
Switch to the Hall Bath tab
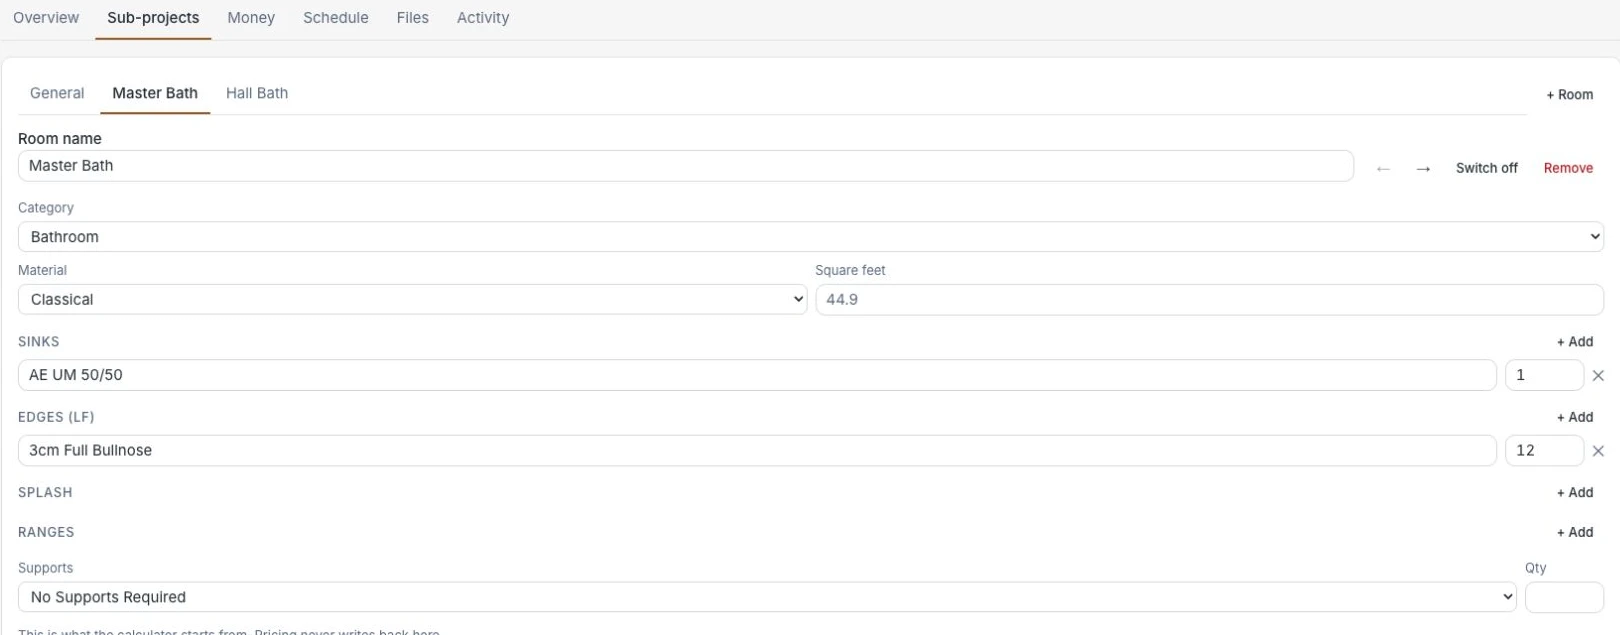click(x=257, y=93)
